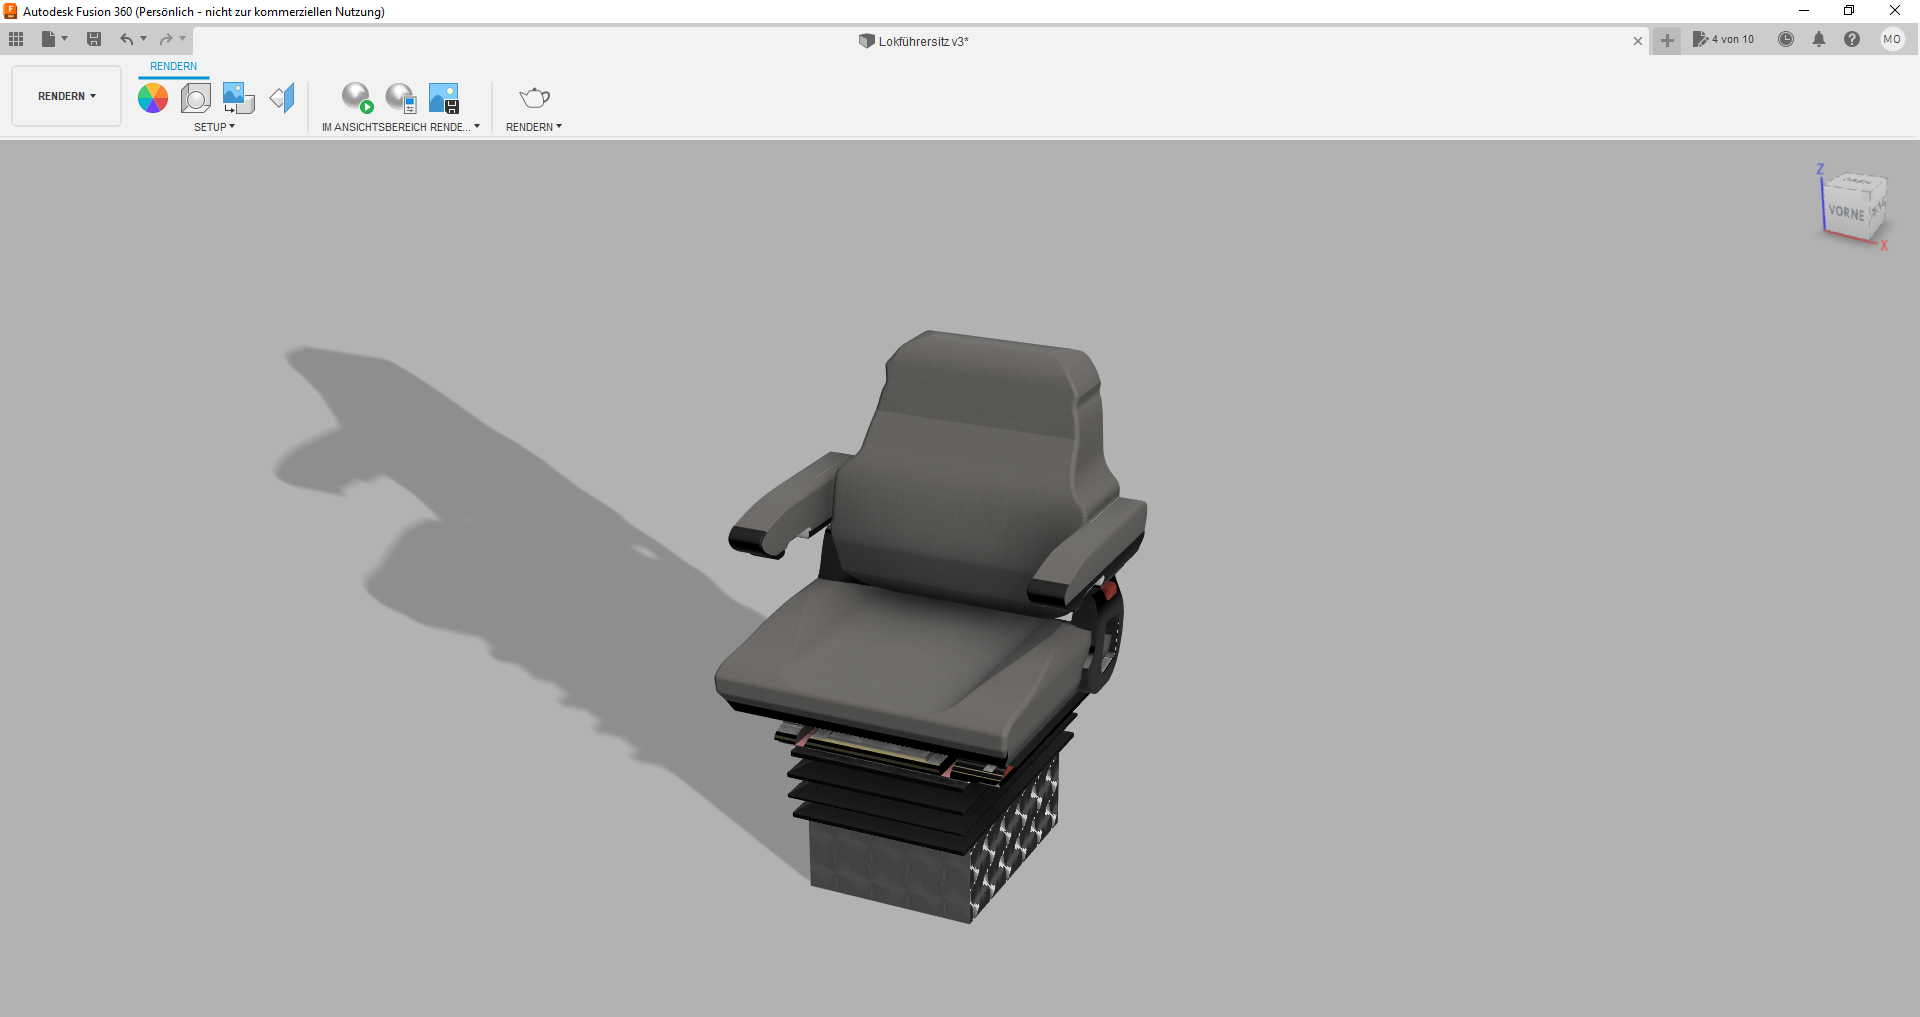Viewport: 1920px width, 1017px height.
Task: Undo the last action
Action: pos(126,39)
